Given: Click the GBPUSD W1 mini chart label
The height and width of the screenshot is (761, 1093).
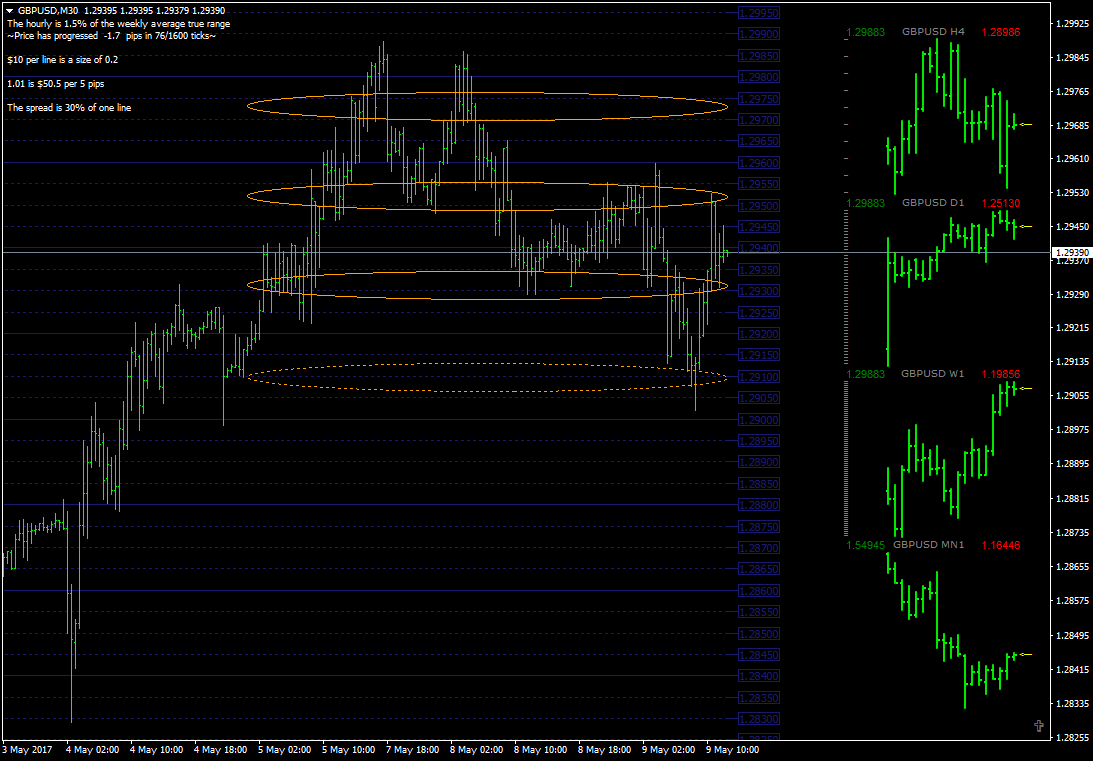Looking at the screenshot, I should pos(933,374).
